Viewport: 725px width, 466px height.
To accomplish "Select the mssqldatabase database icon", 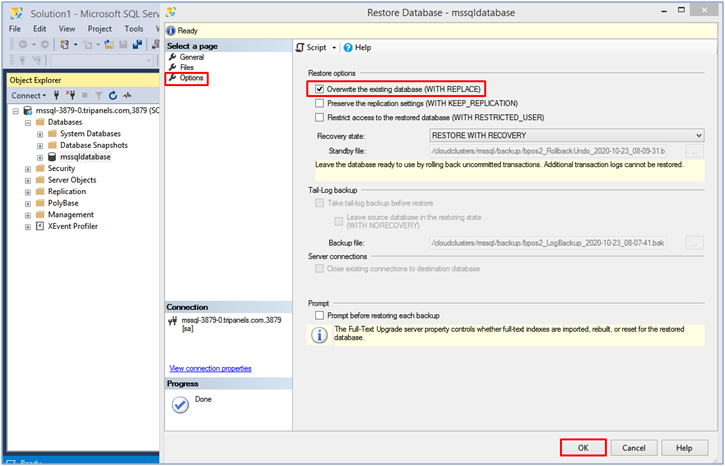I will 52,157.
